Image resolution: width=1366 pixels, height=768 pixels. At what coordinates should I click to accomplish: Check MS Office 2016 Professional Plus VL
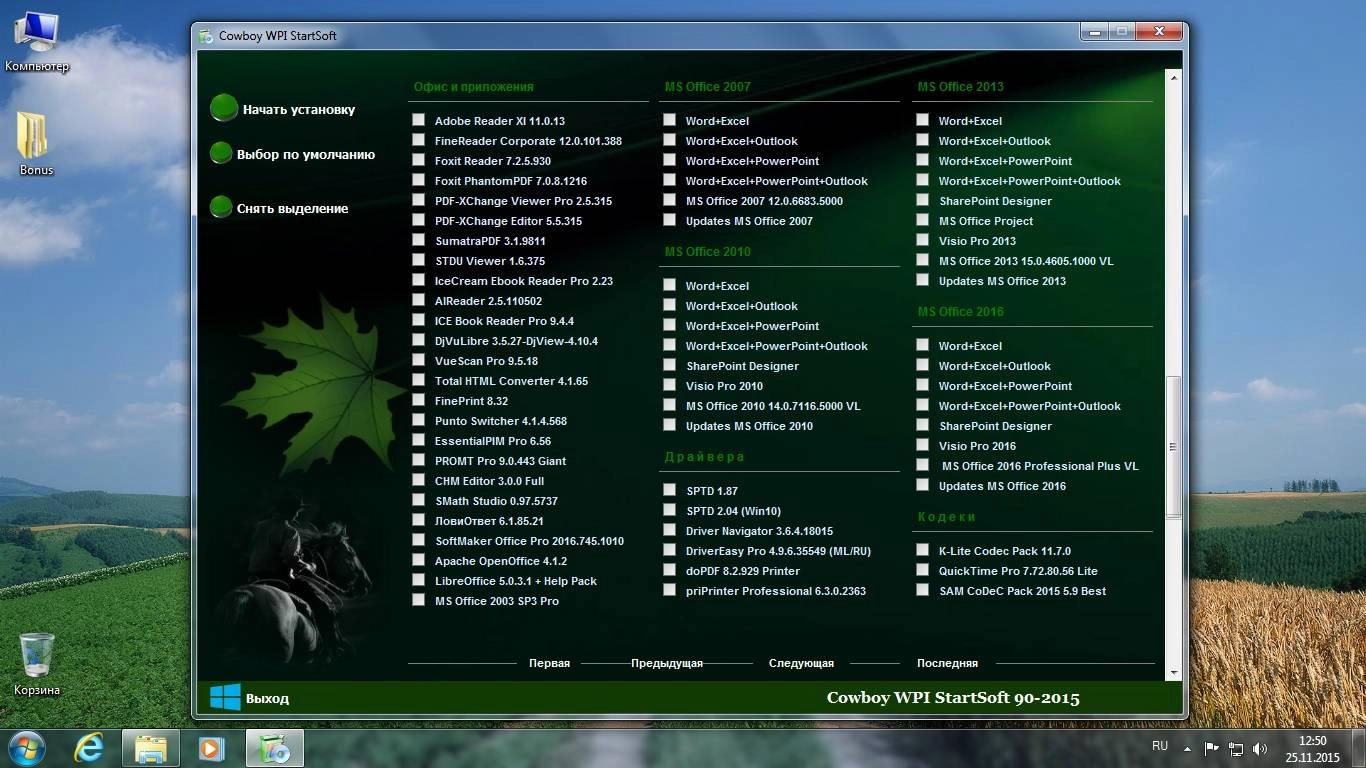point(922,465)
